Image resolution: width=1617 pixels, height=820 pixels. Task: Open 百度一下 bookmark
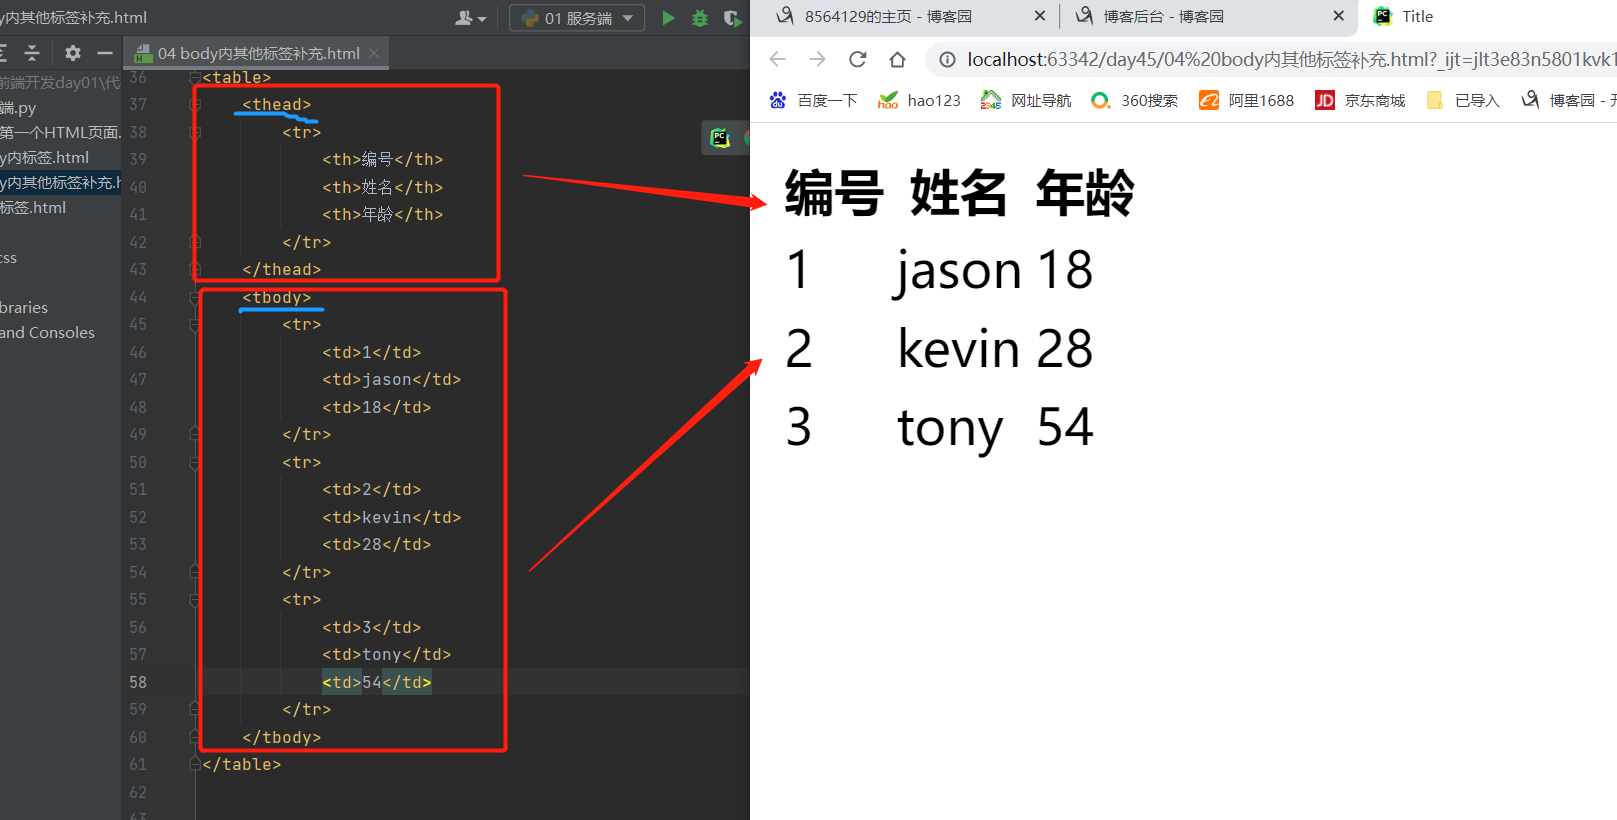click(x=813, y=100)
